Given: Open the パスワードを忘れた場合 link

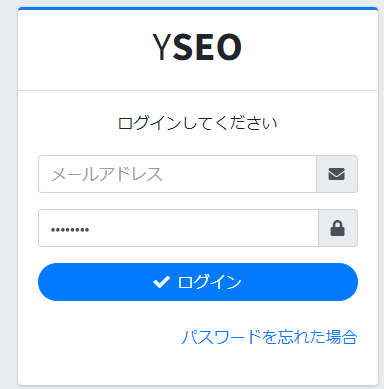Looking at the screenshot, I should 269,337.
